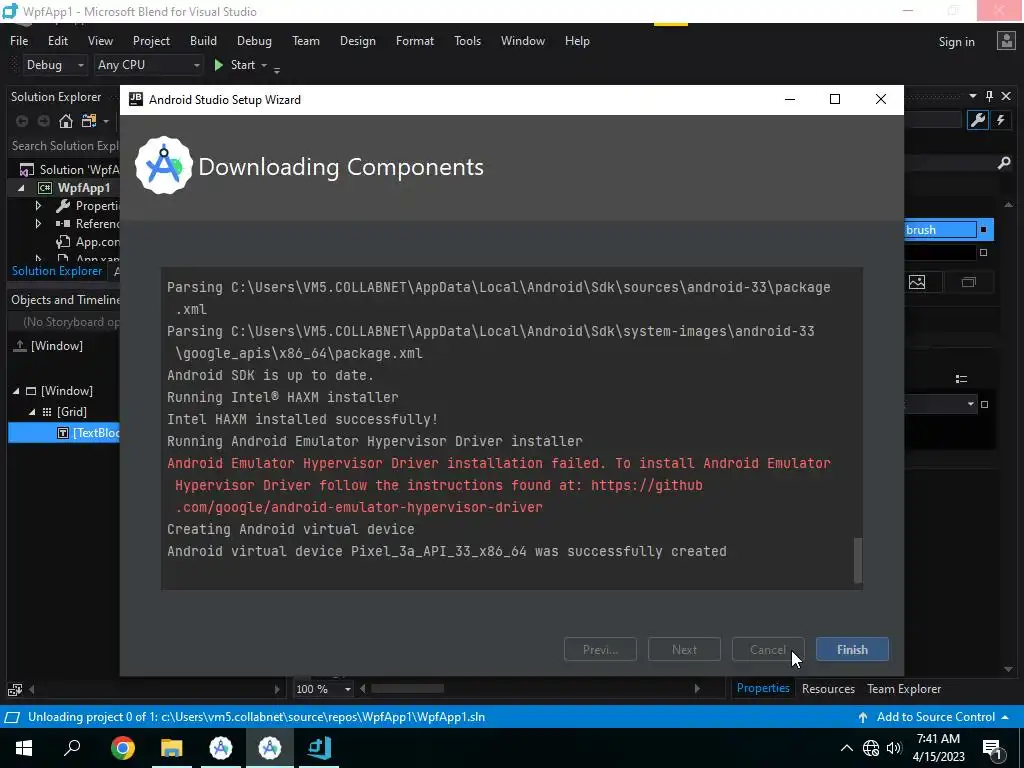
Task: Click the advanced marker square beside the dropdown
Action: pos(985,404)
